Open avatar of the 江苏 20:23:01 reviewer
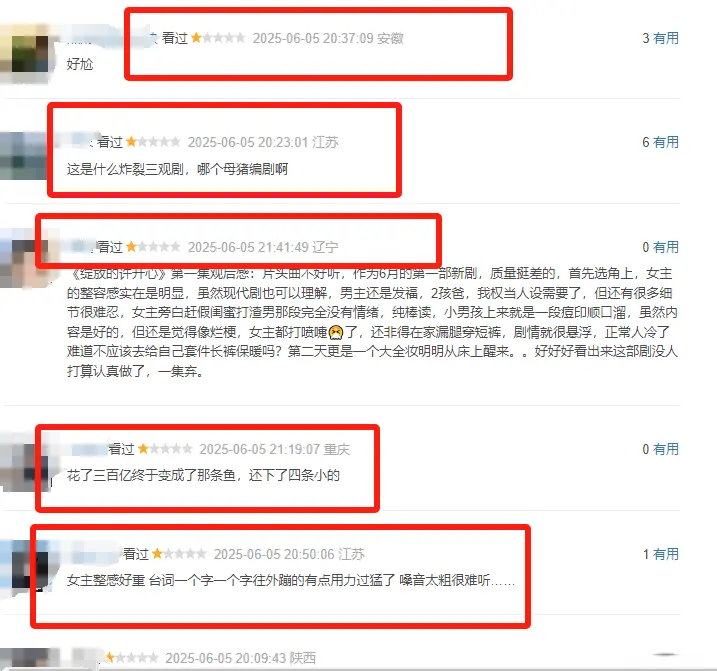 click(25, 156)
